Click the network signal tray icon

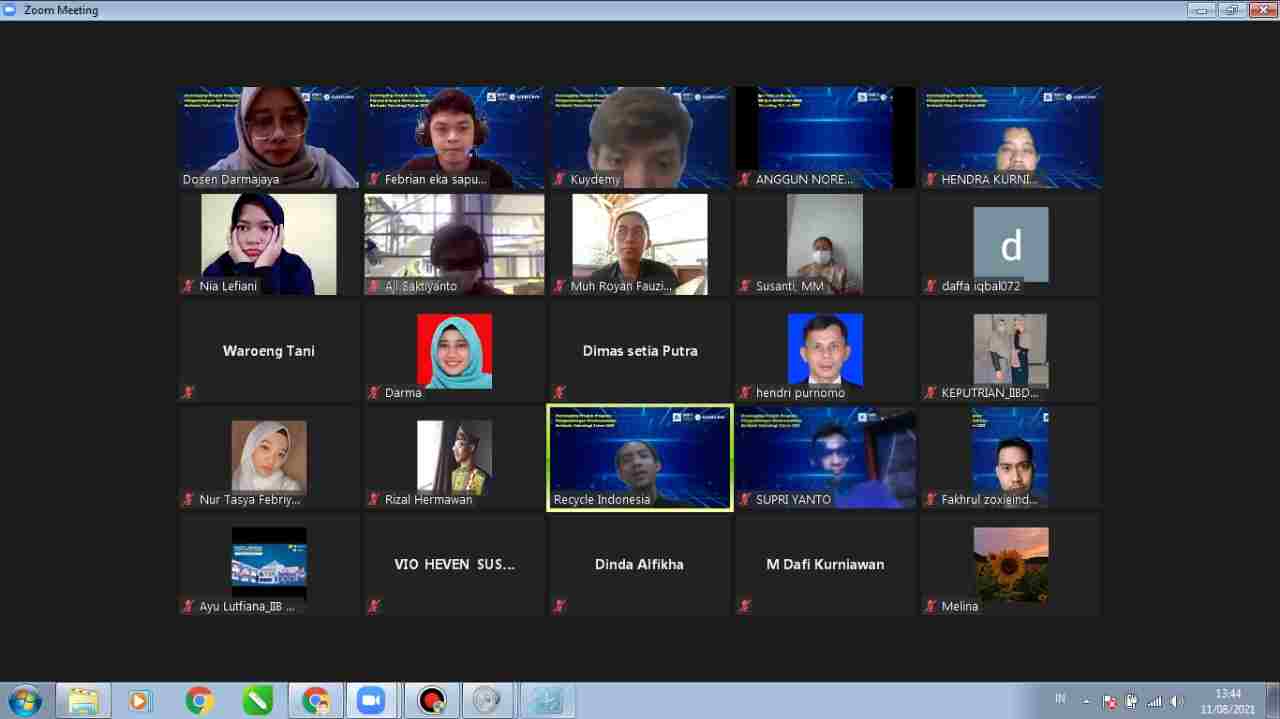[1154, 701]
